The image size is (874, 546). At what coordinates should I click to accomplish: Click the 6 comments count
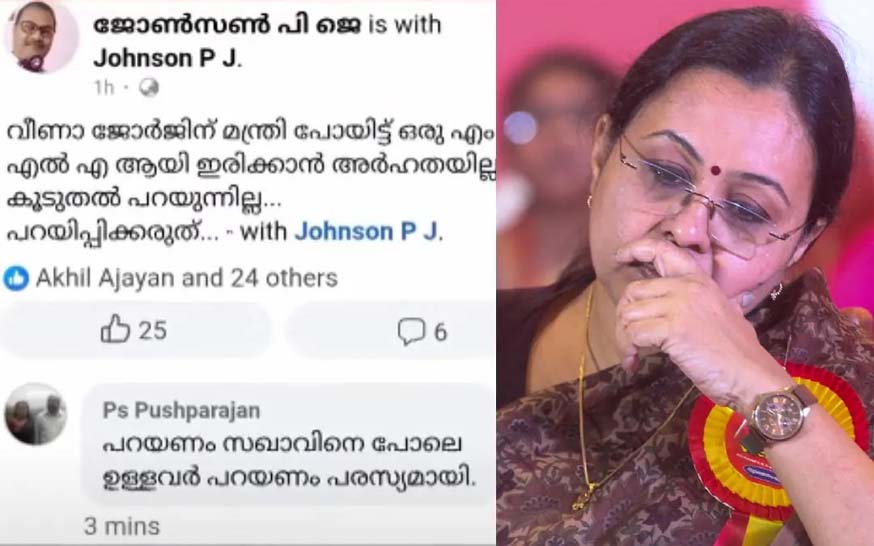(440, 333)
